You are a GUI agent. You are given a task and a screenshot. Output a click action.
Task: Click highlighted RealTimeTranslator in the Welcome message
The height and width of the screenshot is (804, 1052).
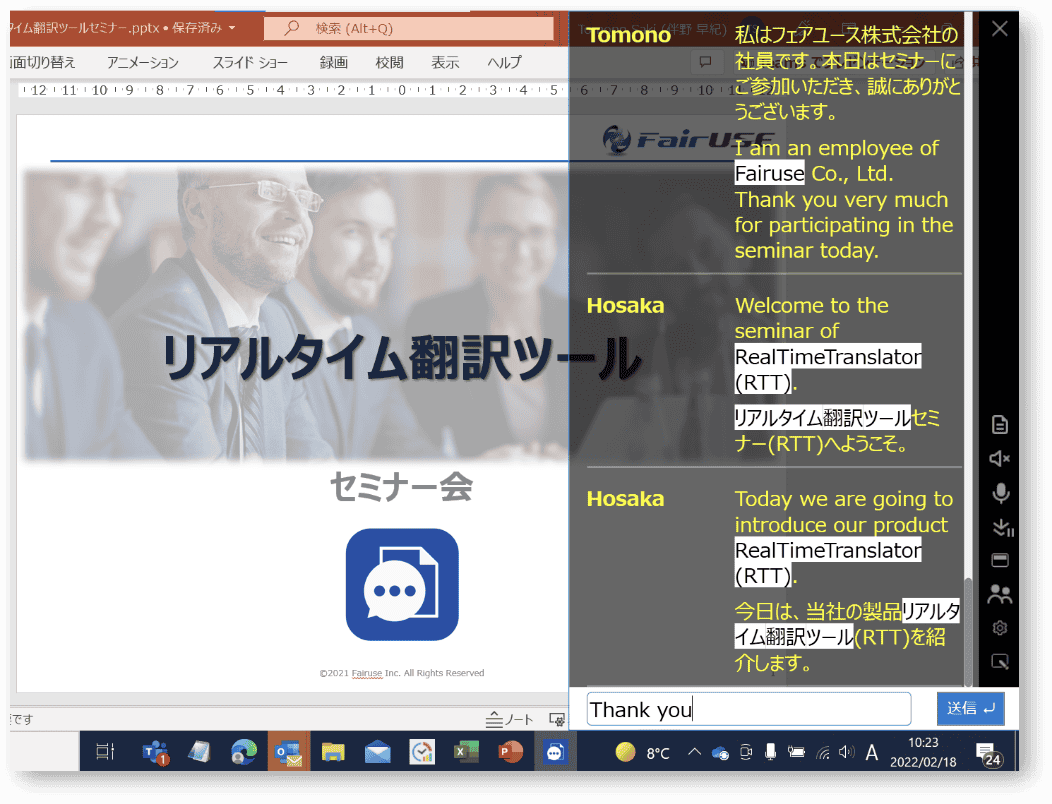pyautogui.click(x=828, y=356)
